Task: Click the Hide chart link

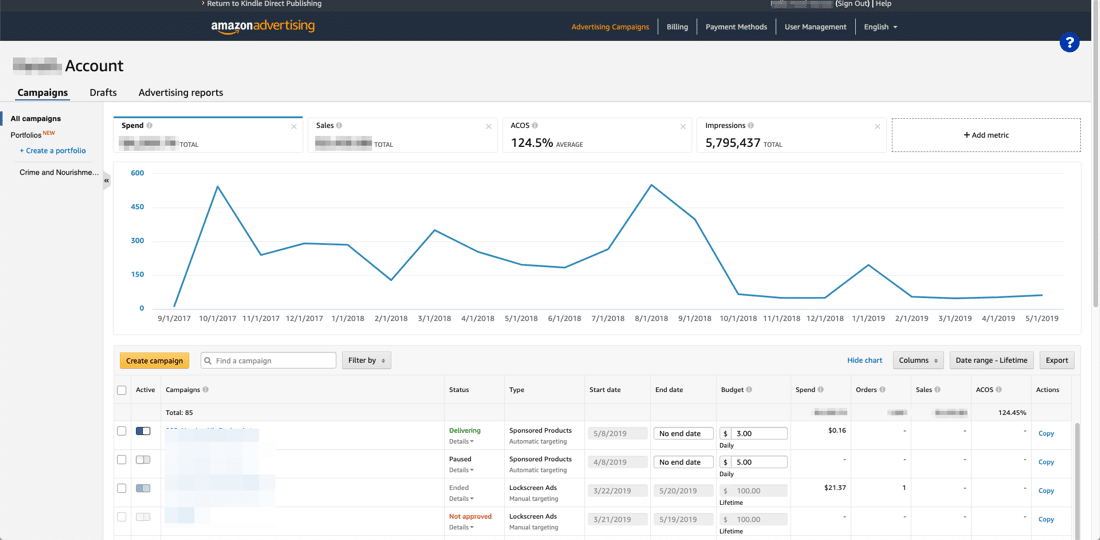Action: pyautogui.click(x=864, y=360)
